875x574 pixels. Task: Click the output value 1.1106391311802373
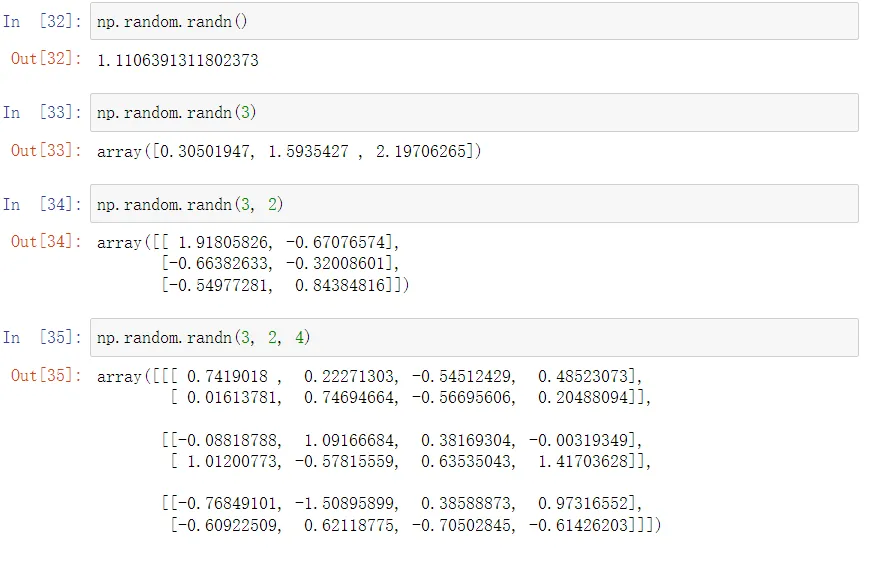pyautogui.click(x=178, y=60)
